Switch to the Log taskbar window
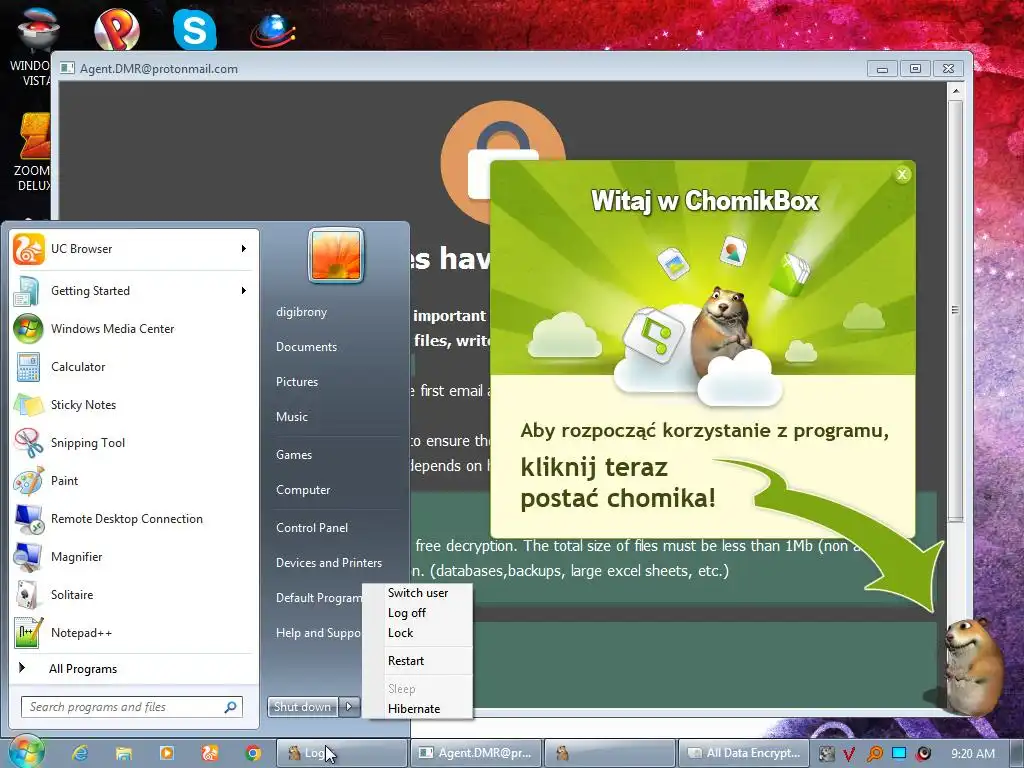Screen dimensions: 1024x768 [x=342, y=753]
